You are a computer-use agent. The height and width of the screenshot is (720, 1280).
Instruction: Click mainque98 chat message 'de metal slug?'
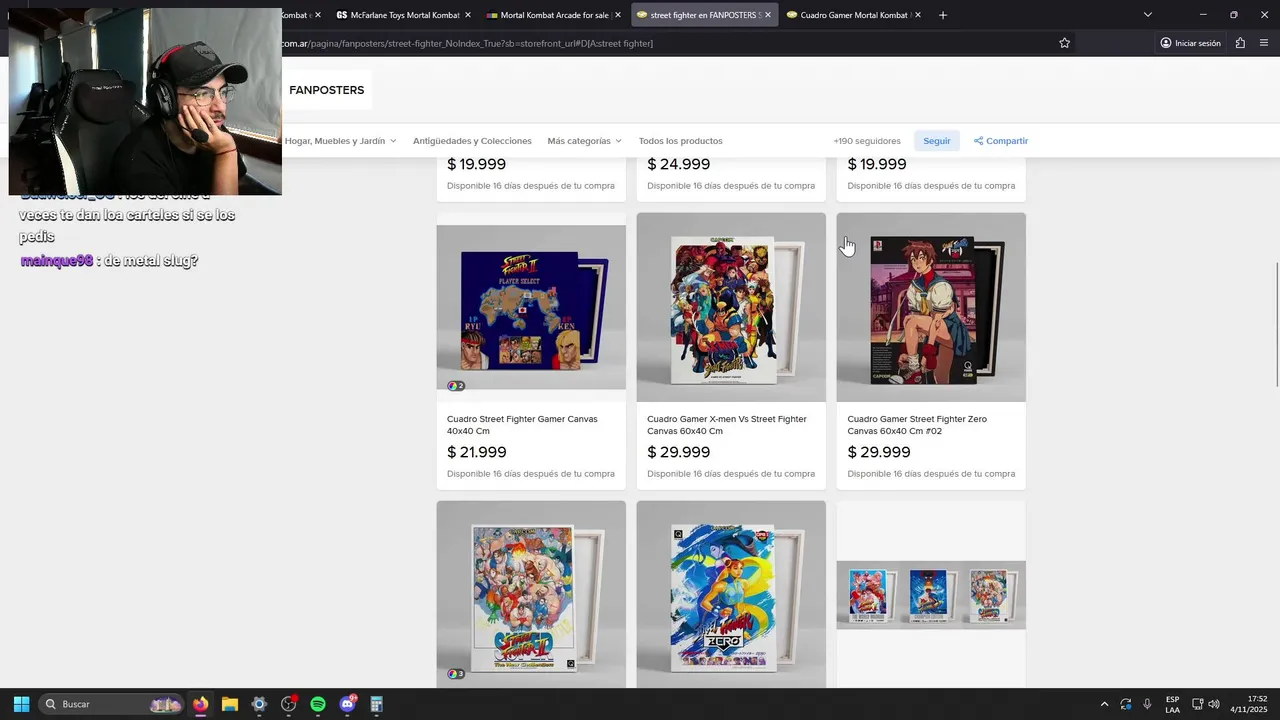coord(109,261)
